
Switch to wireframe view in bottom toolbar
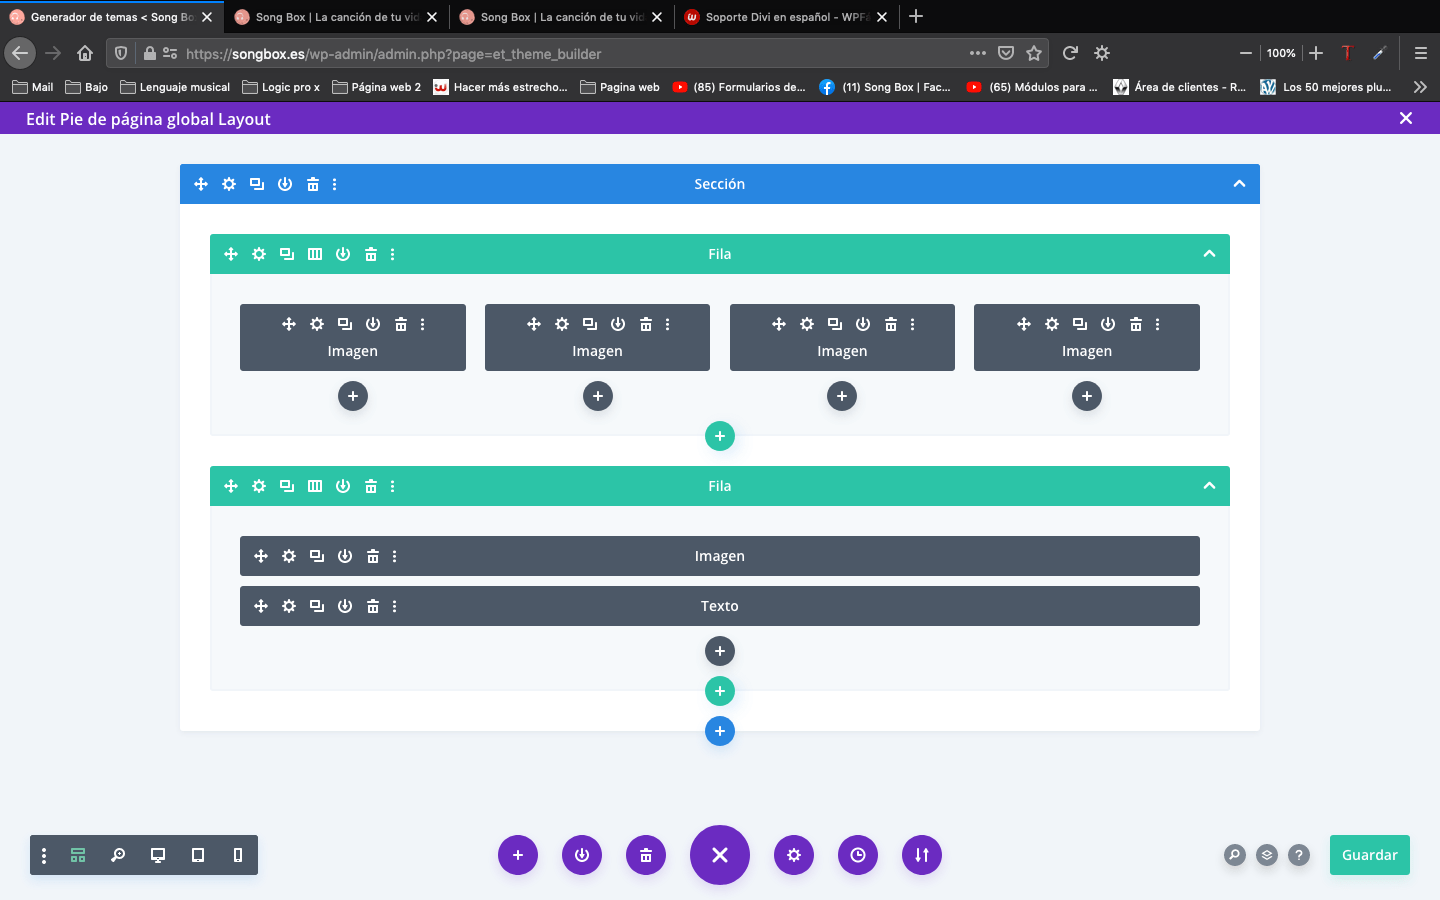[x=78, y=855]
